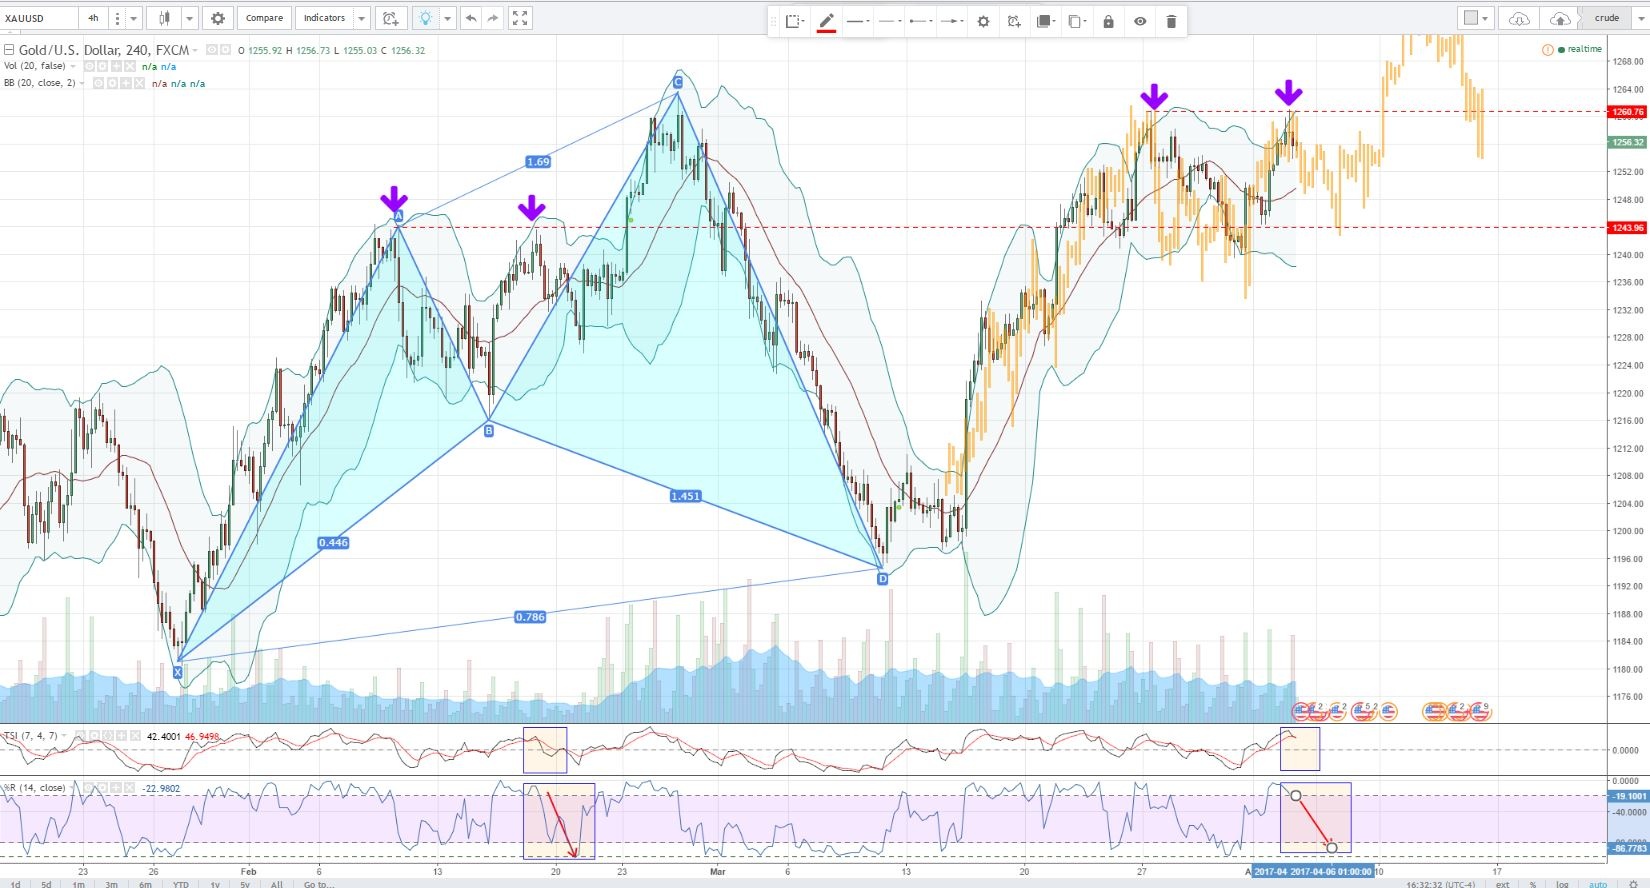Viewport: 1650px width, 888px height.
Task: Lock the selected drawing
Action: tap(1108, 21)
